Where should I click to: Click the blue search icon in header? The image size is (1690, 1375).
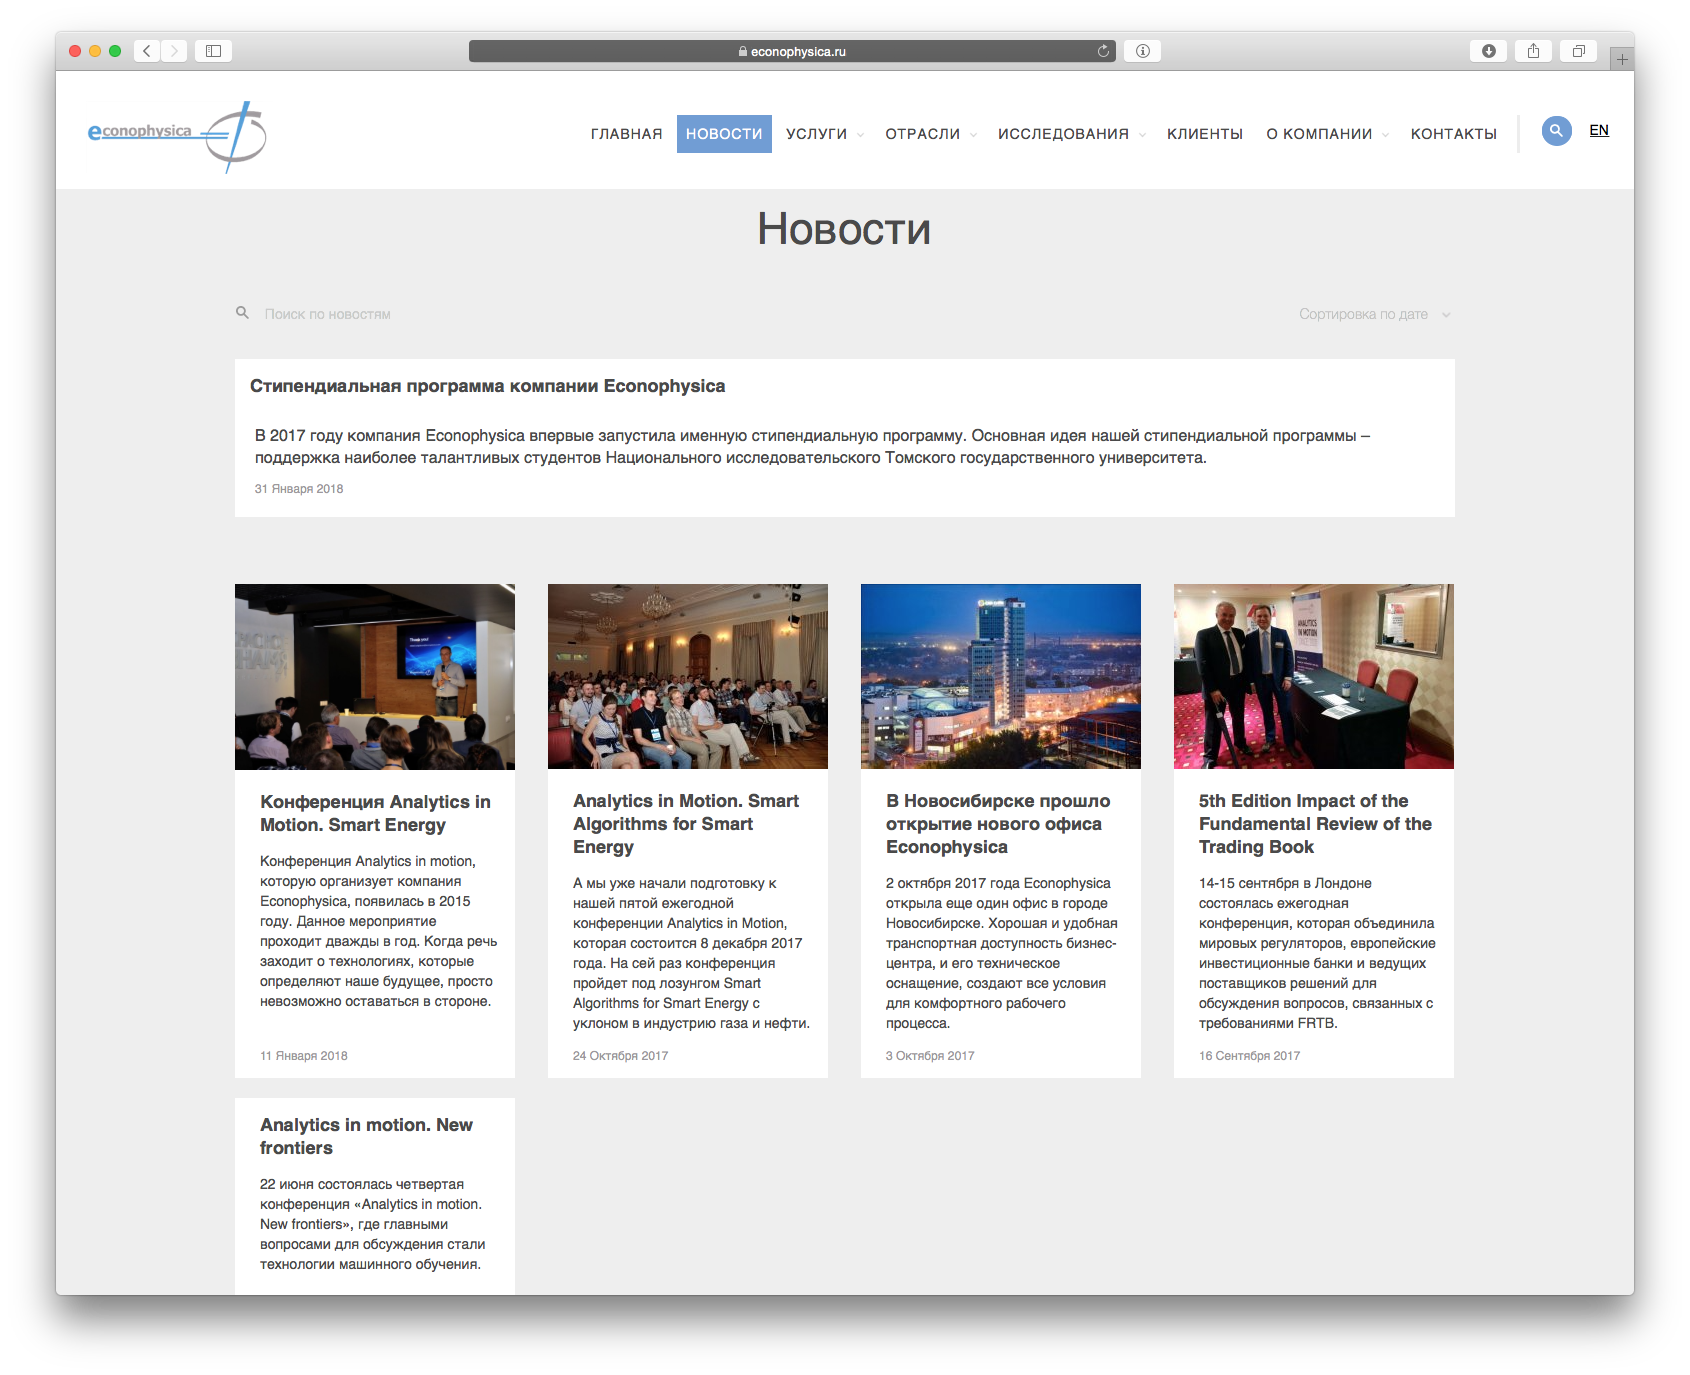[x=1556, y=131]
